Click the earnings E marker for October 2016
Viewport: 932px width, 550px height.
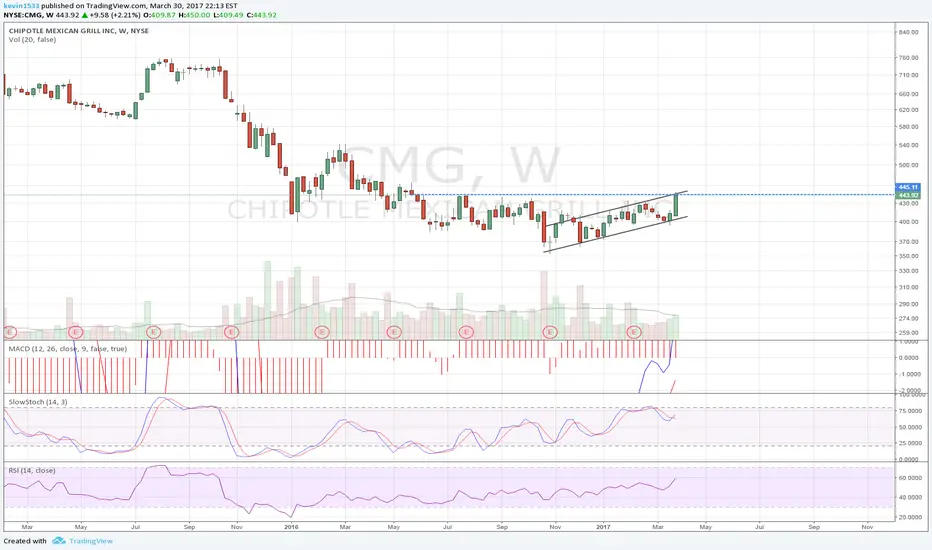coord(550,332)
